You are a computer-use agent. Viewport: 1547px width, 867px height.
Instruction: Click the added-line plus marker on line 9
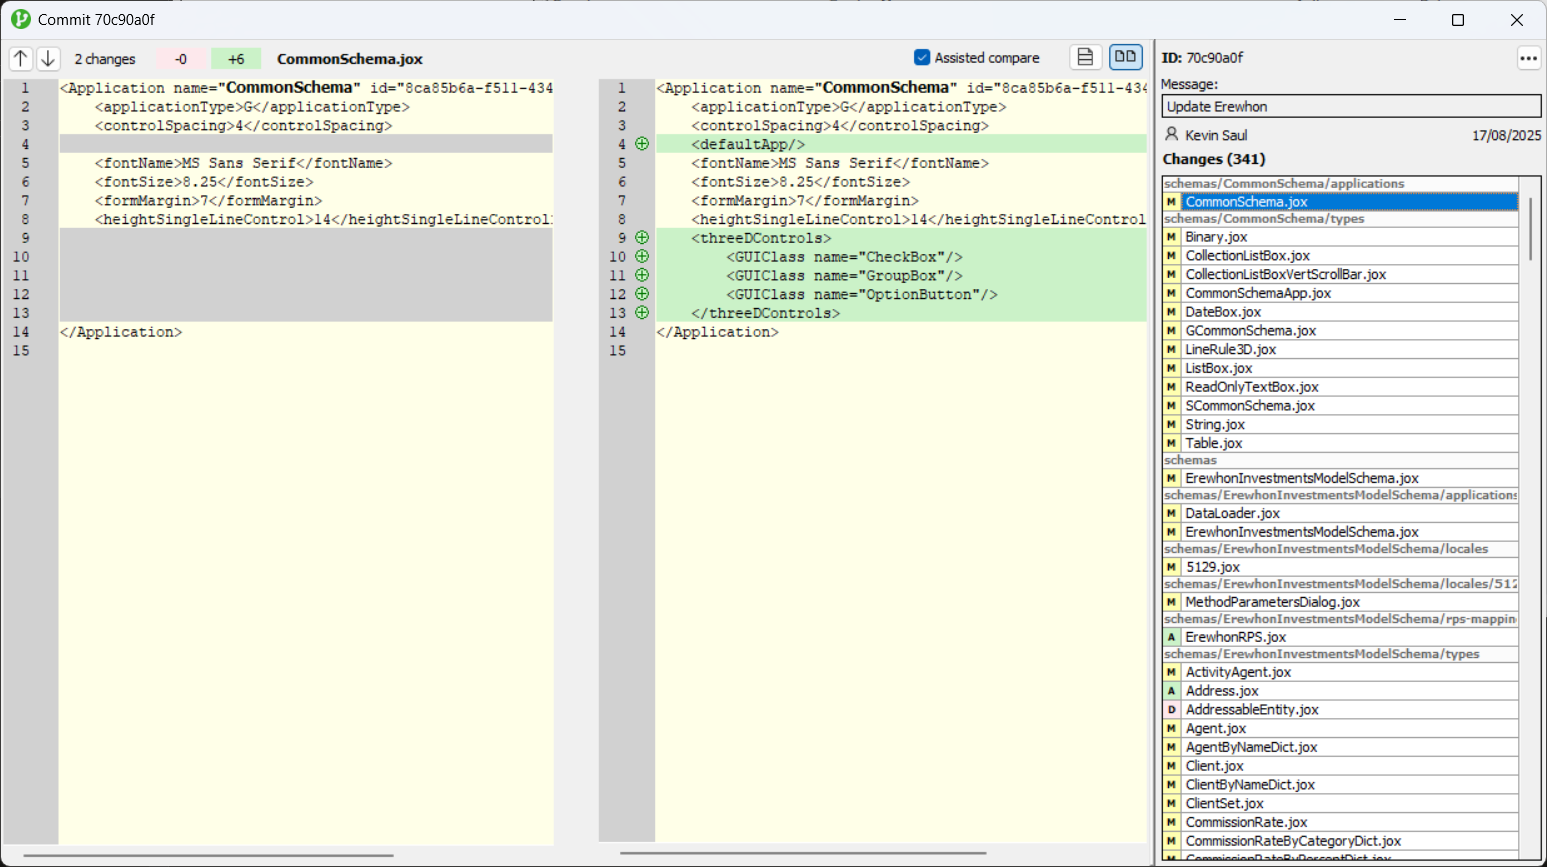pyautogui.click(x=642, y=238)
